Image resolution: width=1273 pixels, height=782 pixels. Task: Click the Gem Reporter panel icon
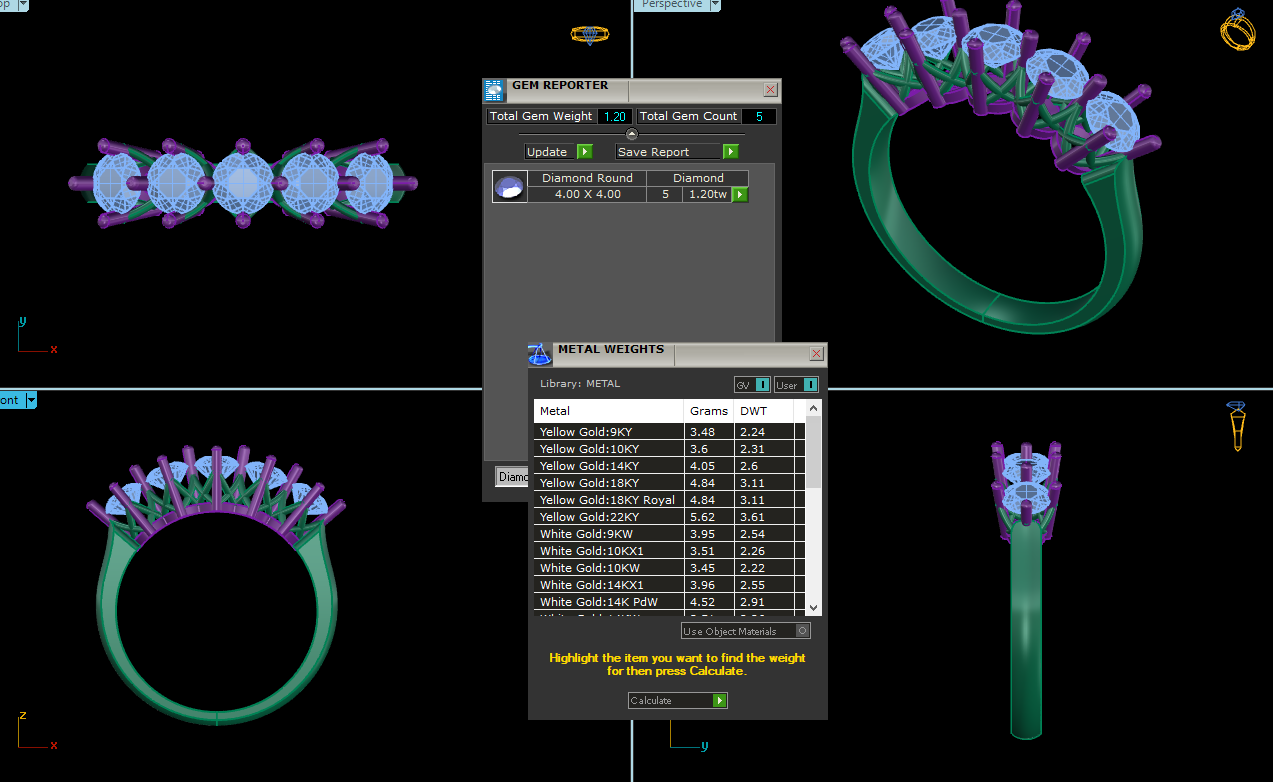(x=494, y=90)
